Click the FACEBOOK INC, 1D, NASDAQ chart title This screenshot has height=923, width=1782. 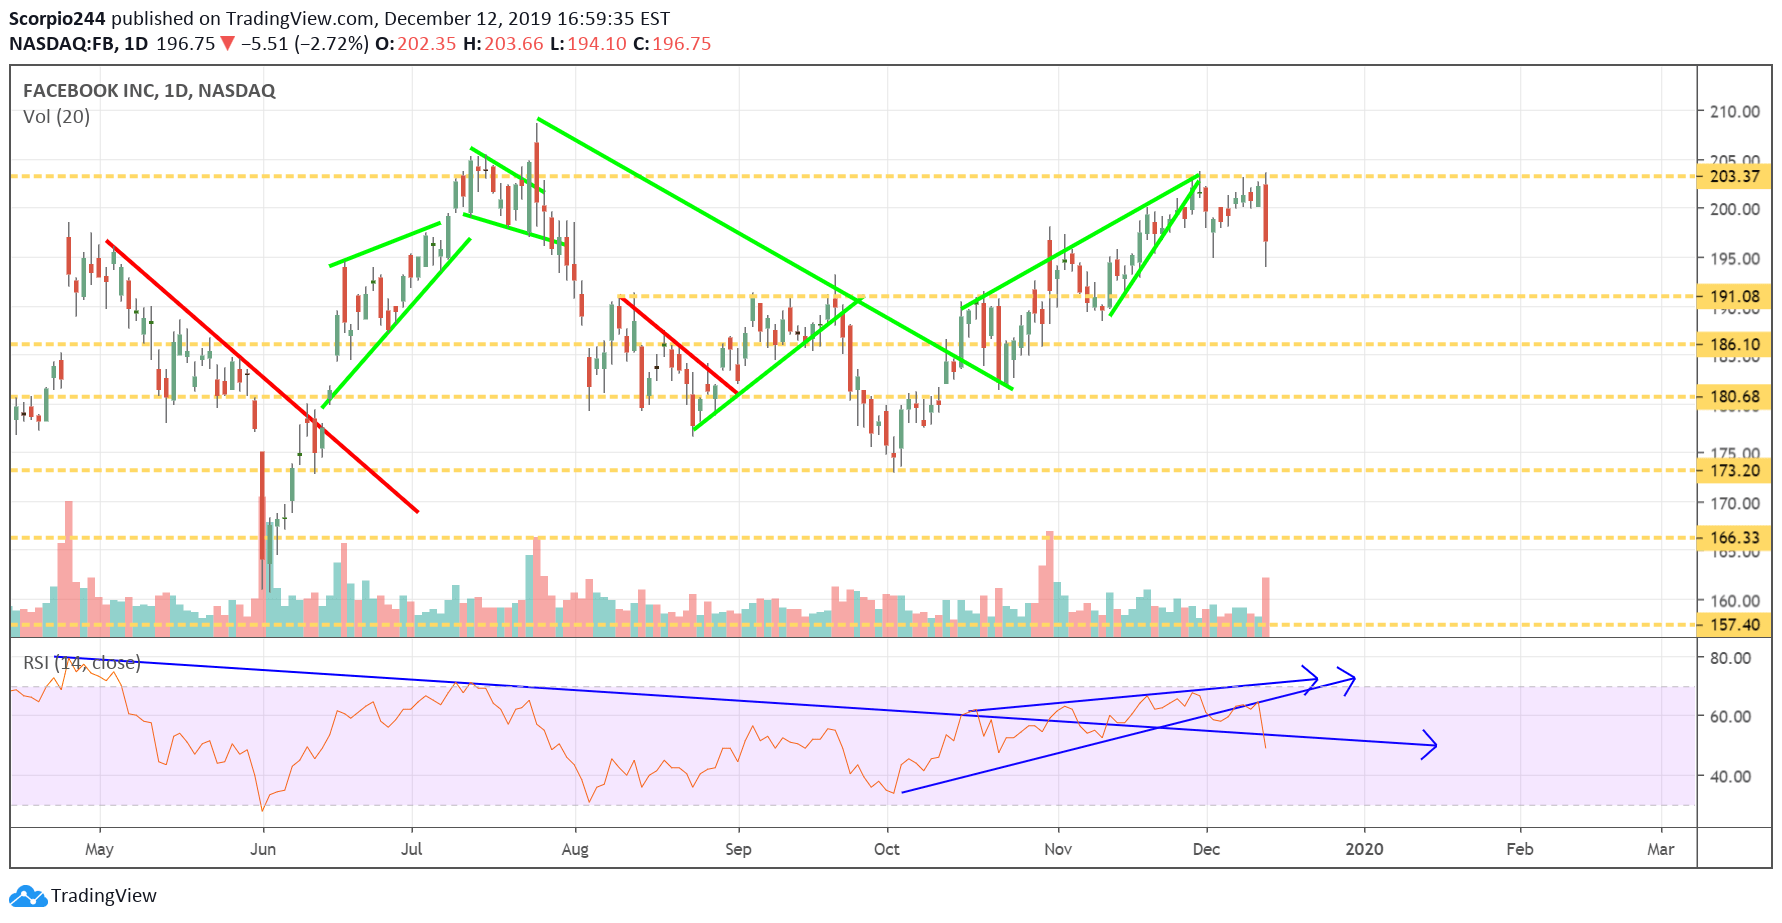click(149, 91)
